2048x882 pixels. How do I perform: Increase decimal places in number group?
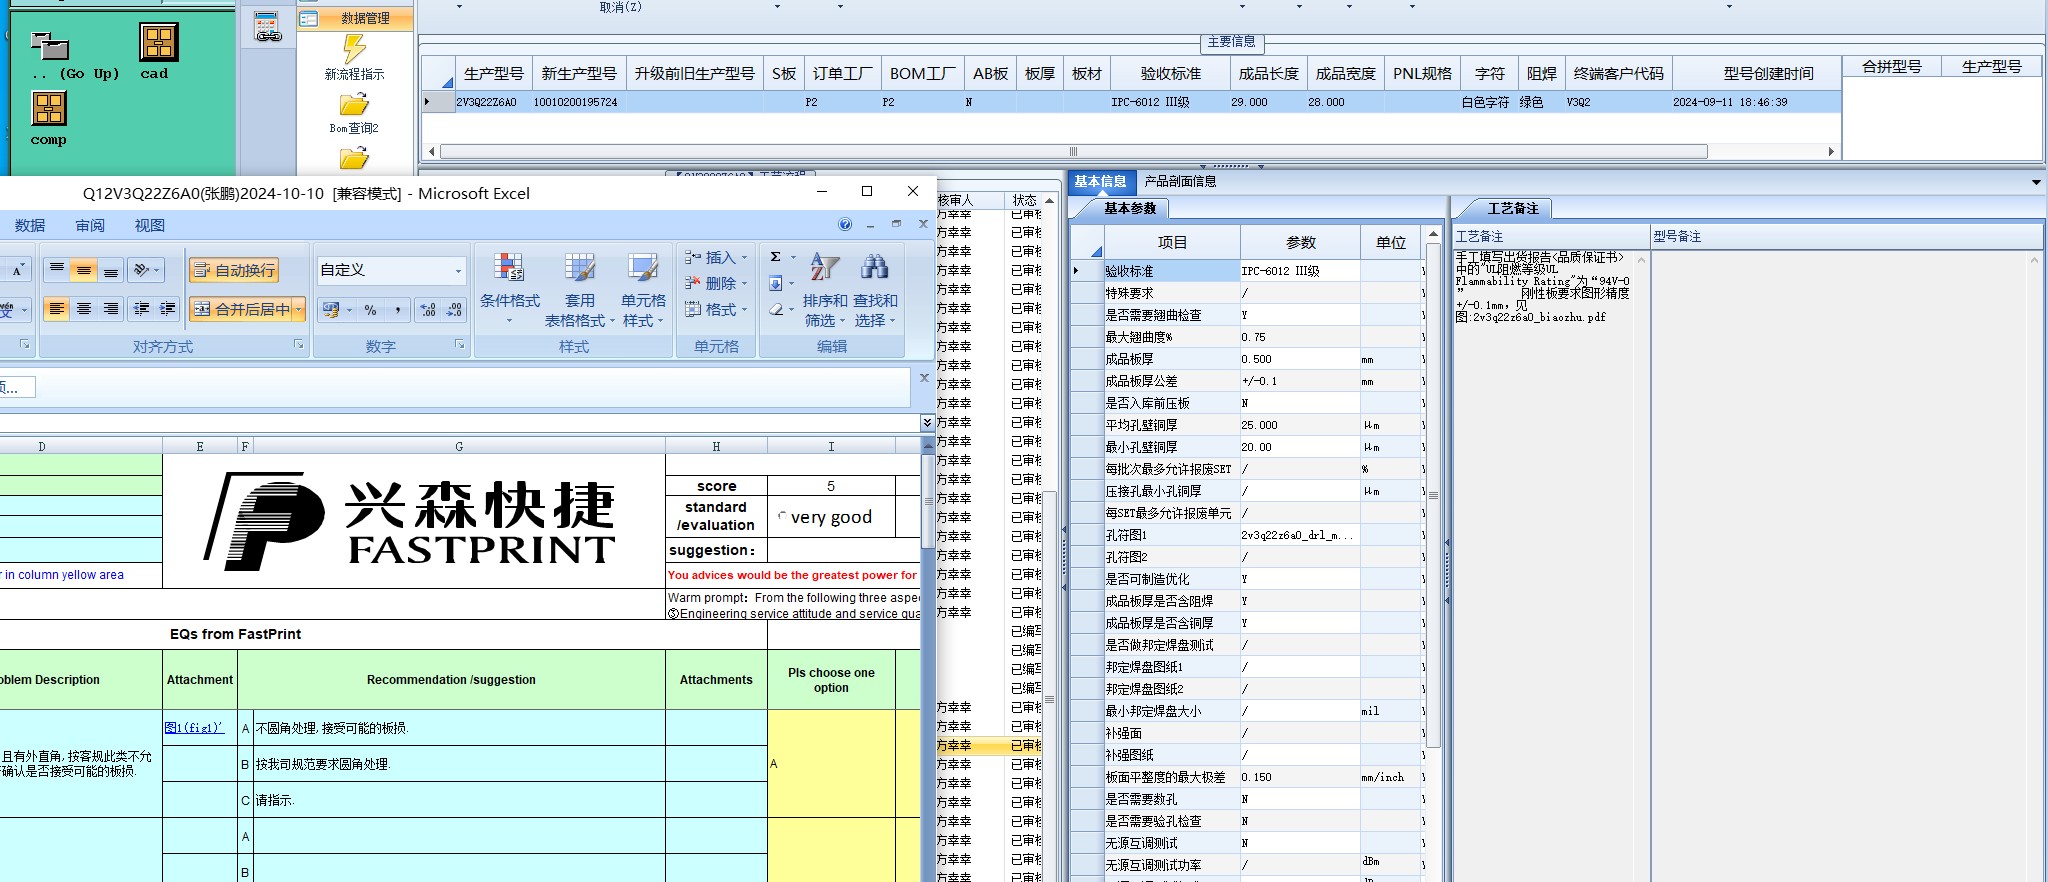(428, 310)
